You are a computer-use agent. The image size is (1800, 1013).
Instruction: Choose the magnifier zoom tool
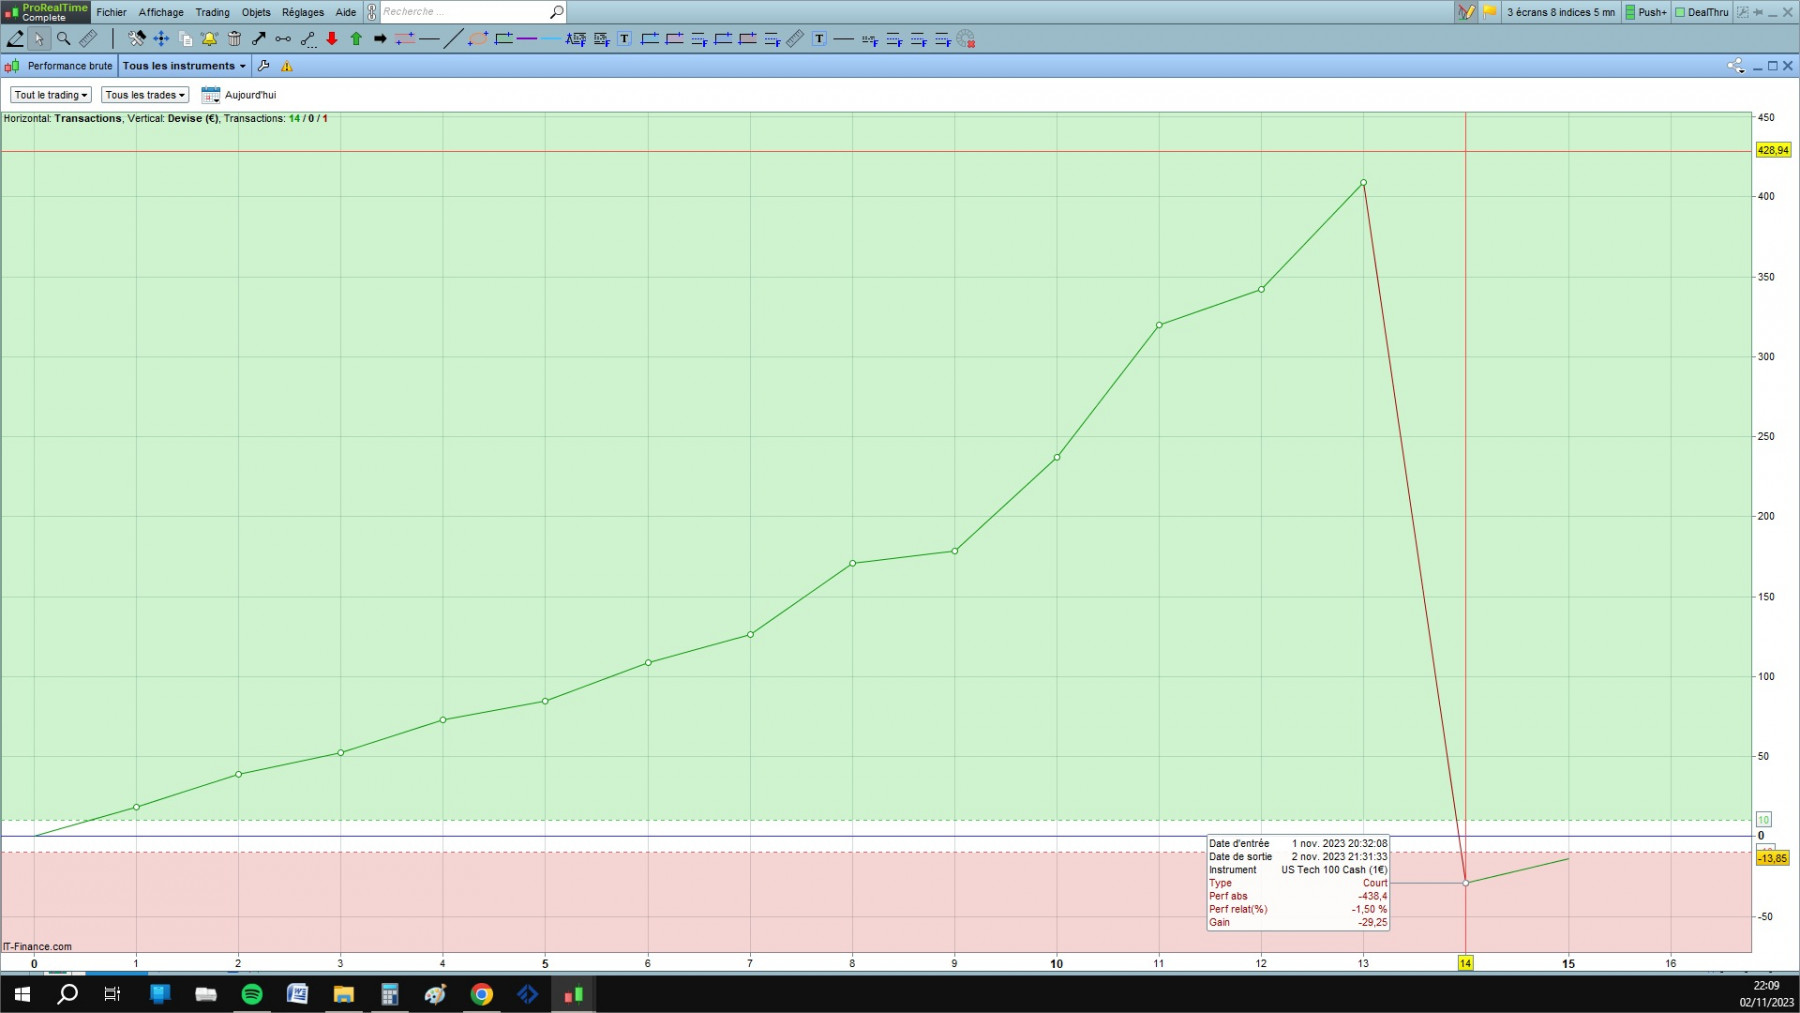(x=63, y=39)
